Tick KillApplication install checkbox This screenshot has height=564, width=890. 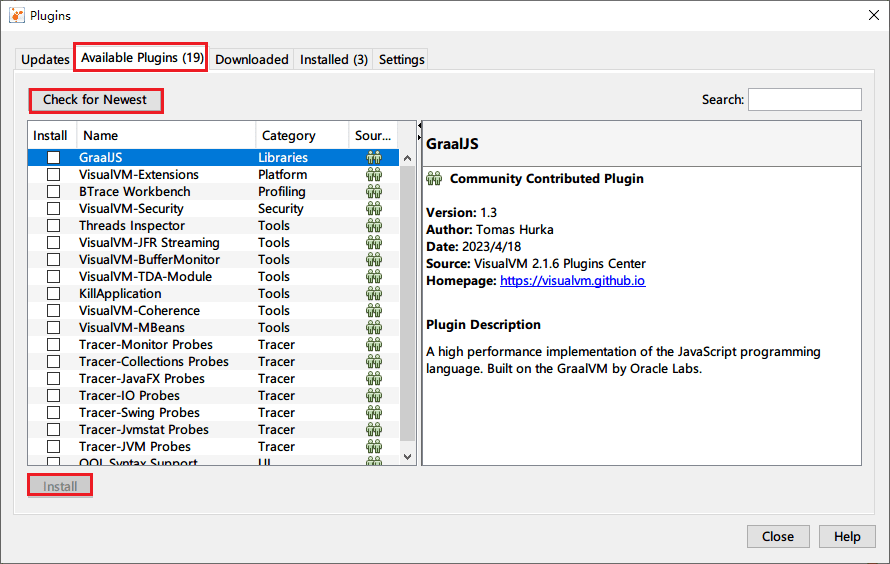[53, 294]
